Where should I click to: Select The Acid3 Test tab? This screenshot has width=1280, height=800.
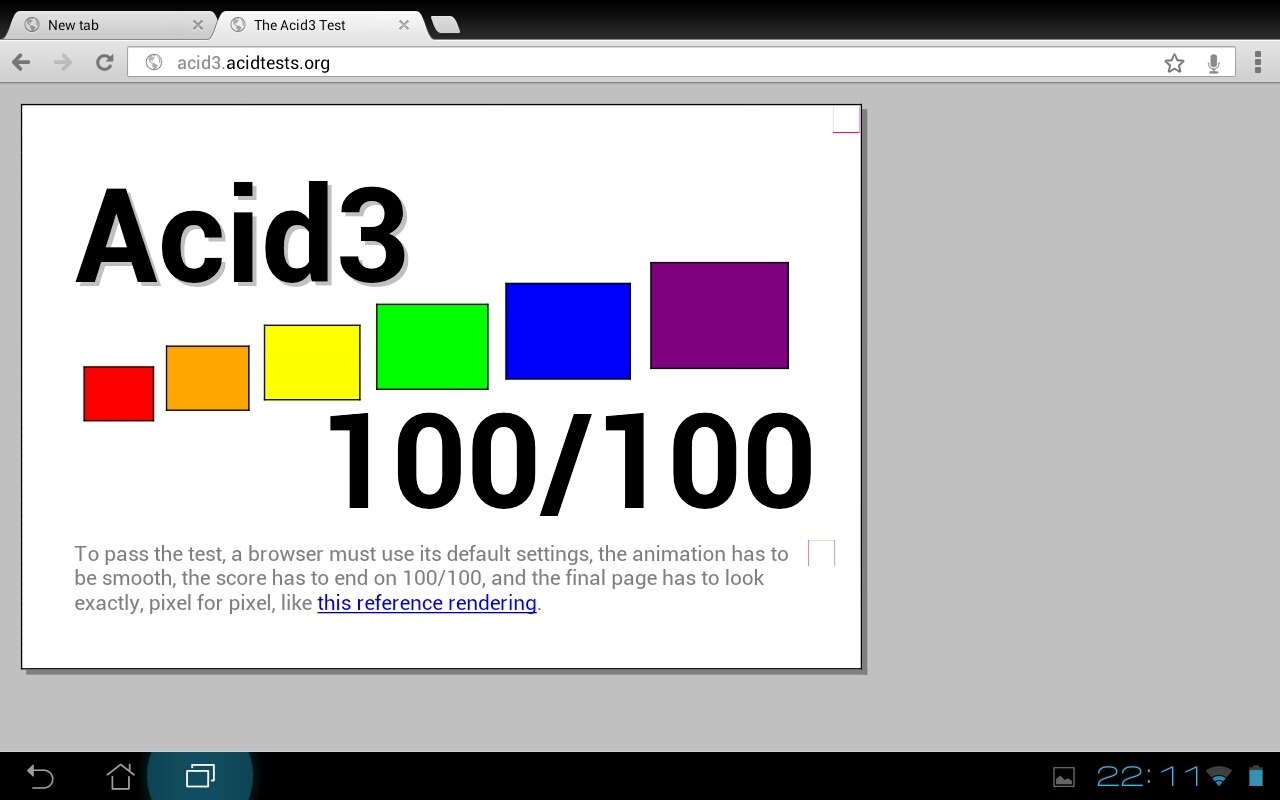tap(300, 24)
